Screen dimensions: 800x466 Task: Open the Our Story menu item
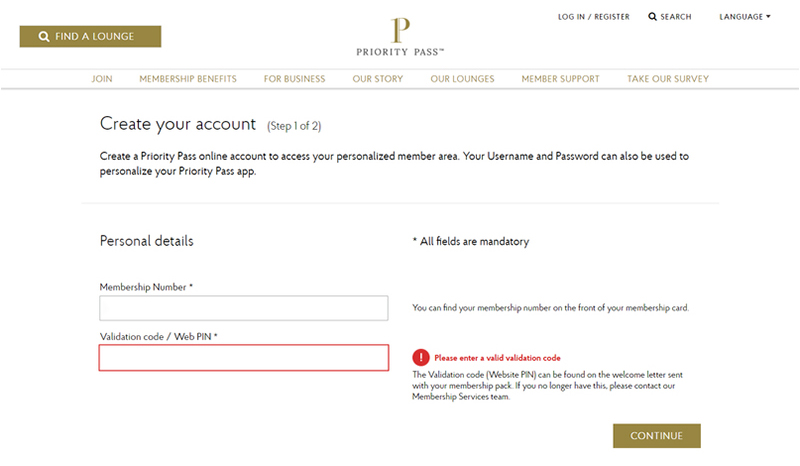[378, 79]
